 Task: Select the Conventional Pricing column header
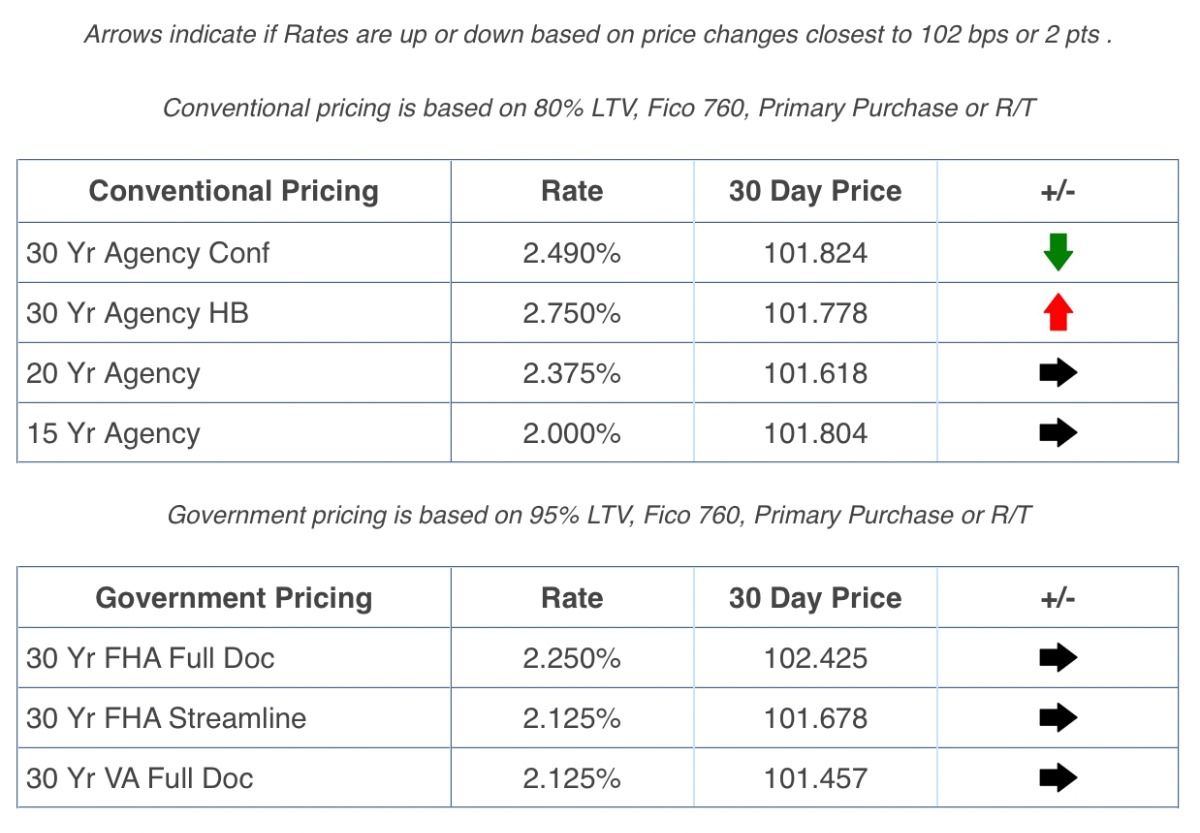point(234,191)
